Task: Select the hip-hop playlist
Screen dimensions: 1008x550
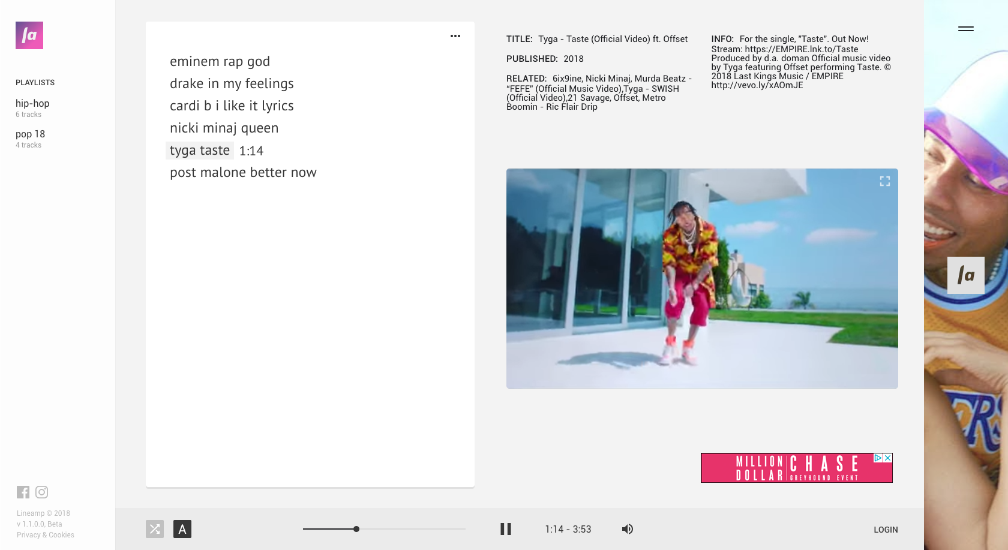Action: [x=32, y=103]
